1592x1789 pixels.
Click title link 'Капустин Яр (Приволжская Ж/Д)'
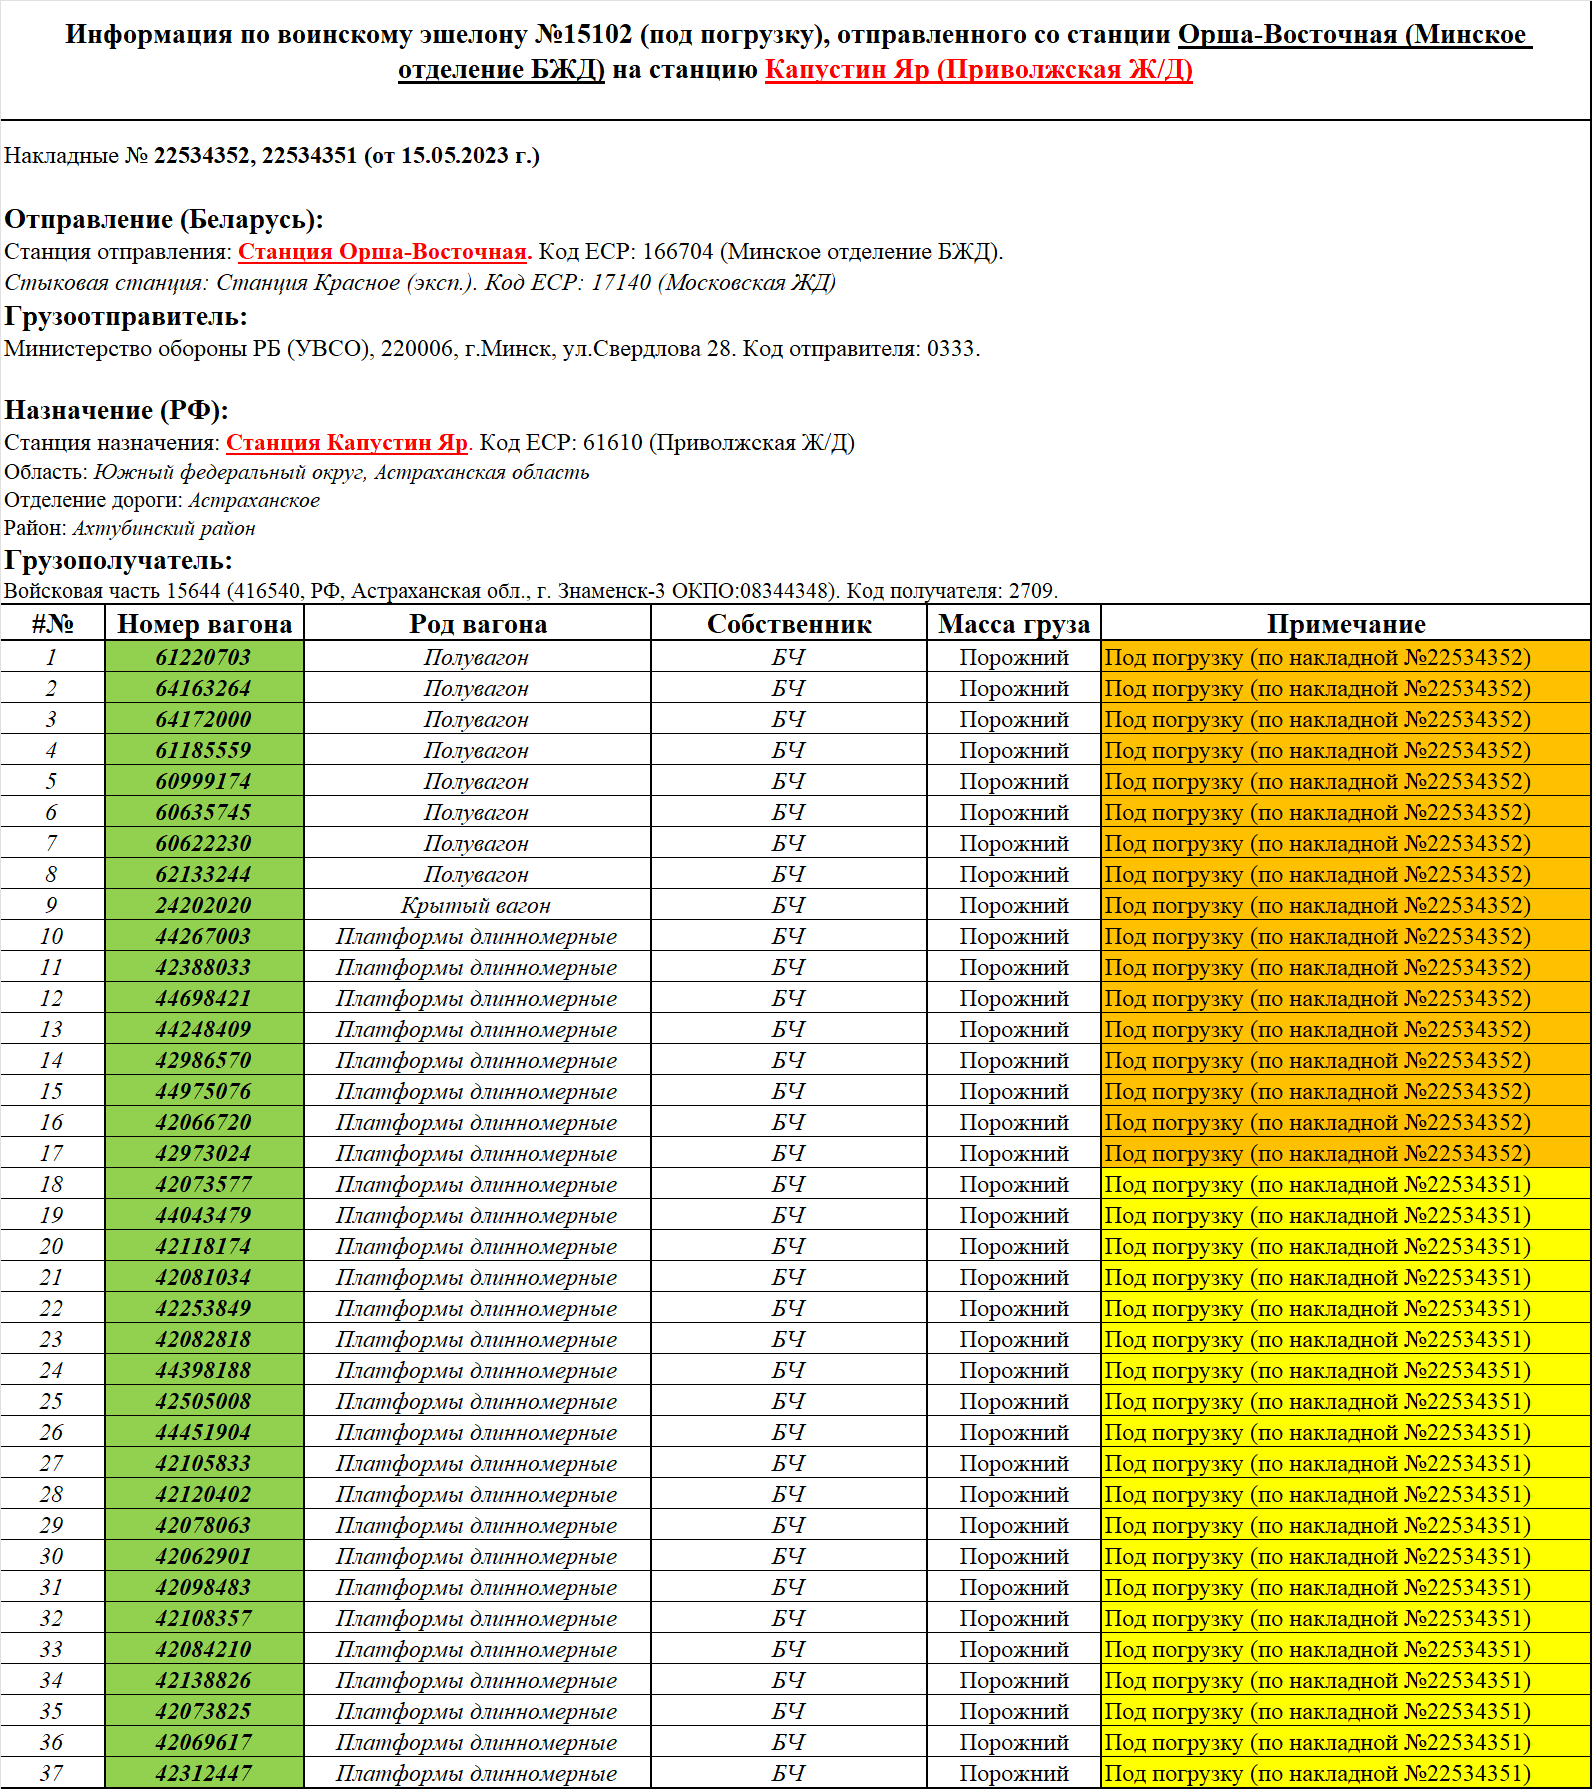point(978,70)
